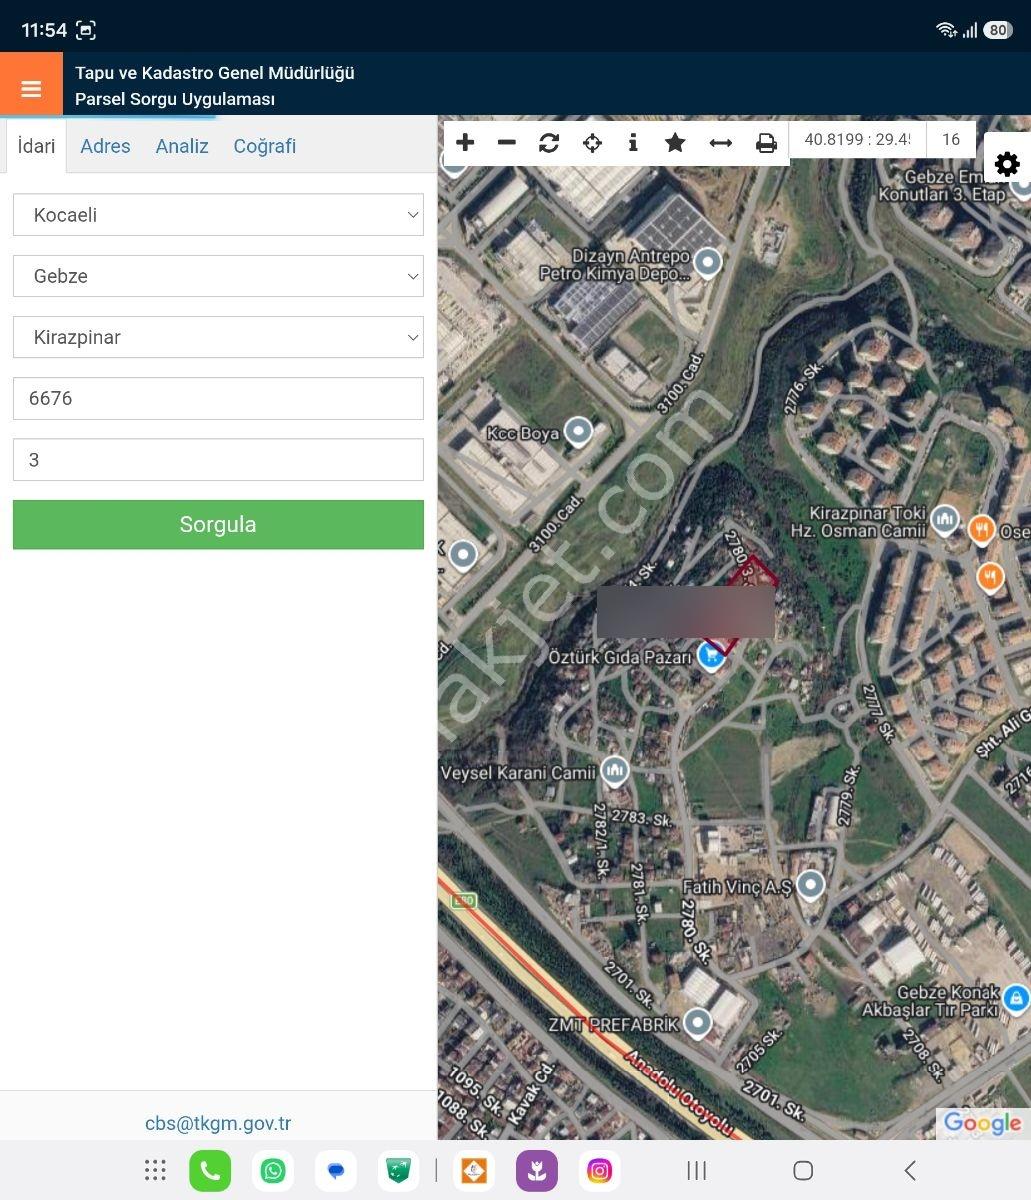This screenshot has height=1200, width=1031.
Task: Launch Instagram from the dock
Action: (x=600, y=1171)
